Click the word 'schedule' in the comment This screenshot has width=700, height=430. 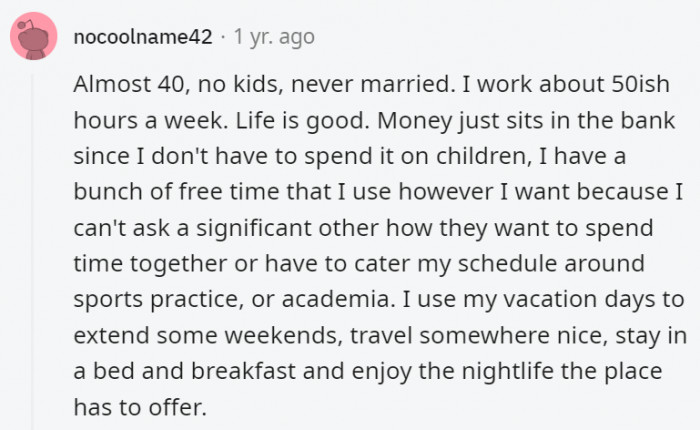(507, 263)
